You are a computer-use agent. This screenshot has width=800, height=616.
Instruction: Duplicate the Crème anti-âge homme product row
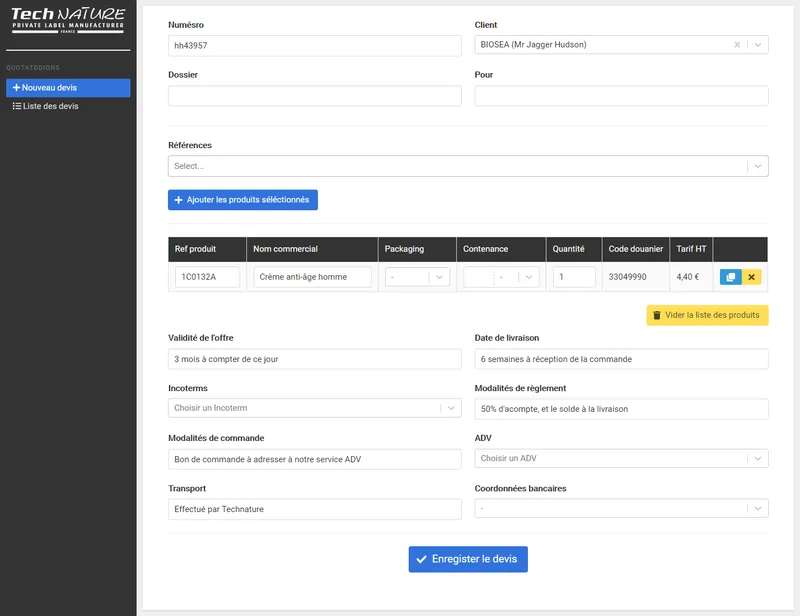click(x=731, y=277)
